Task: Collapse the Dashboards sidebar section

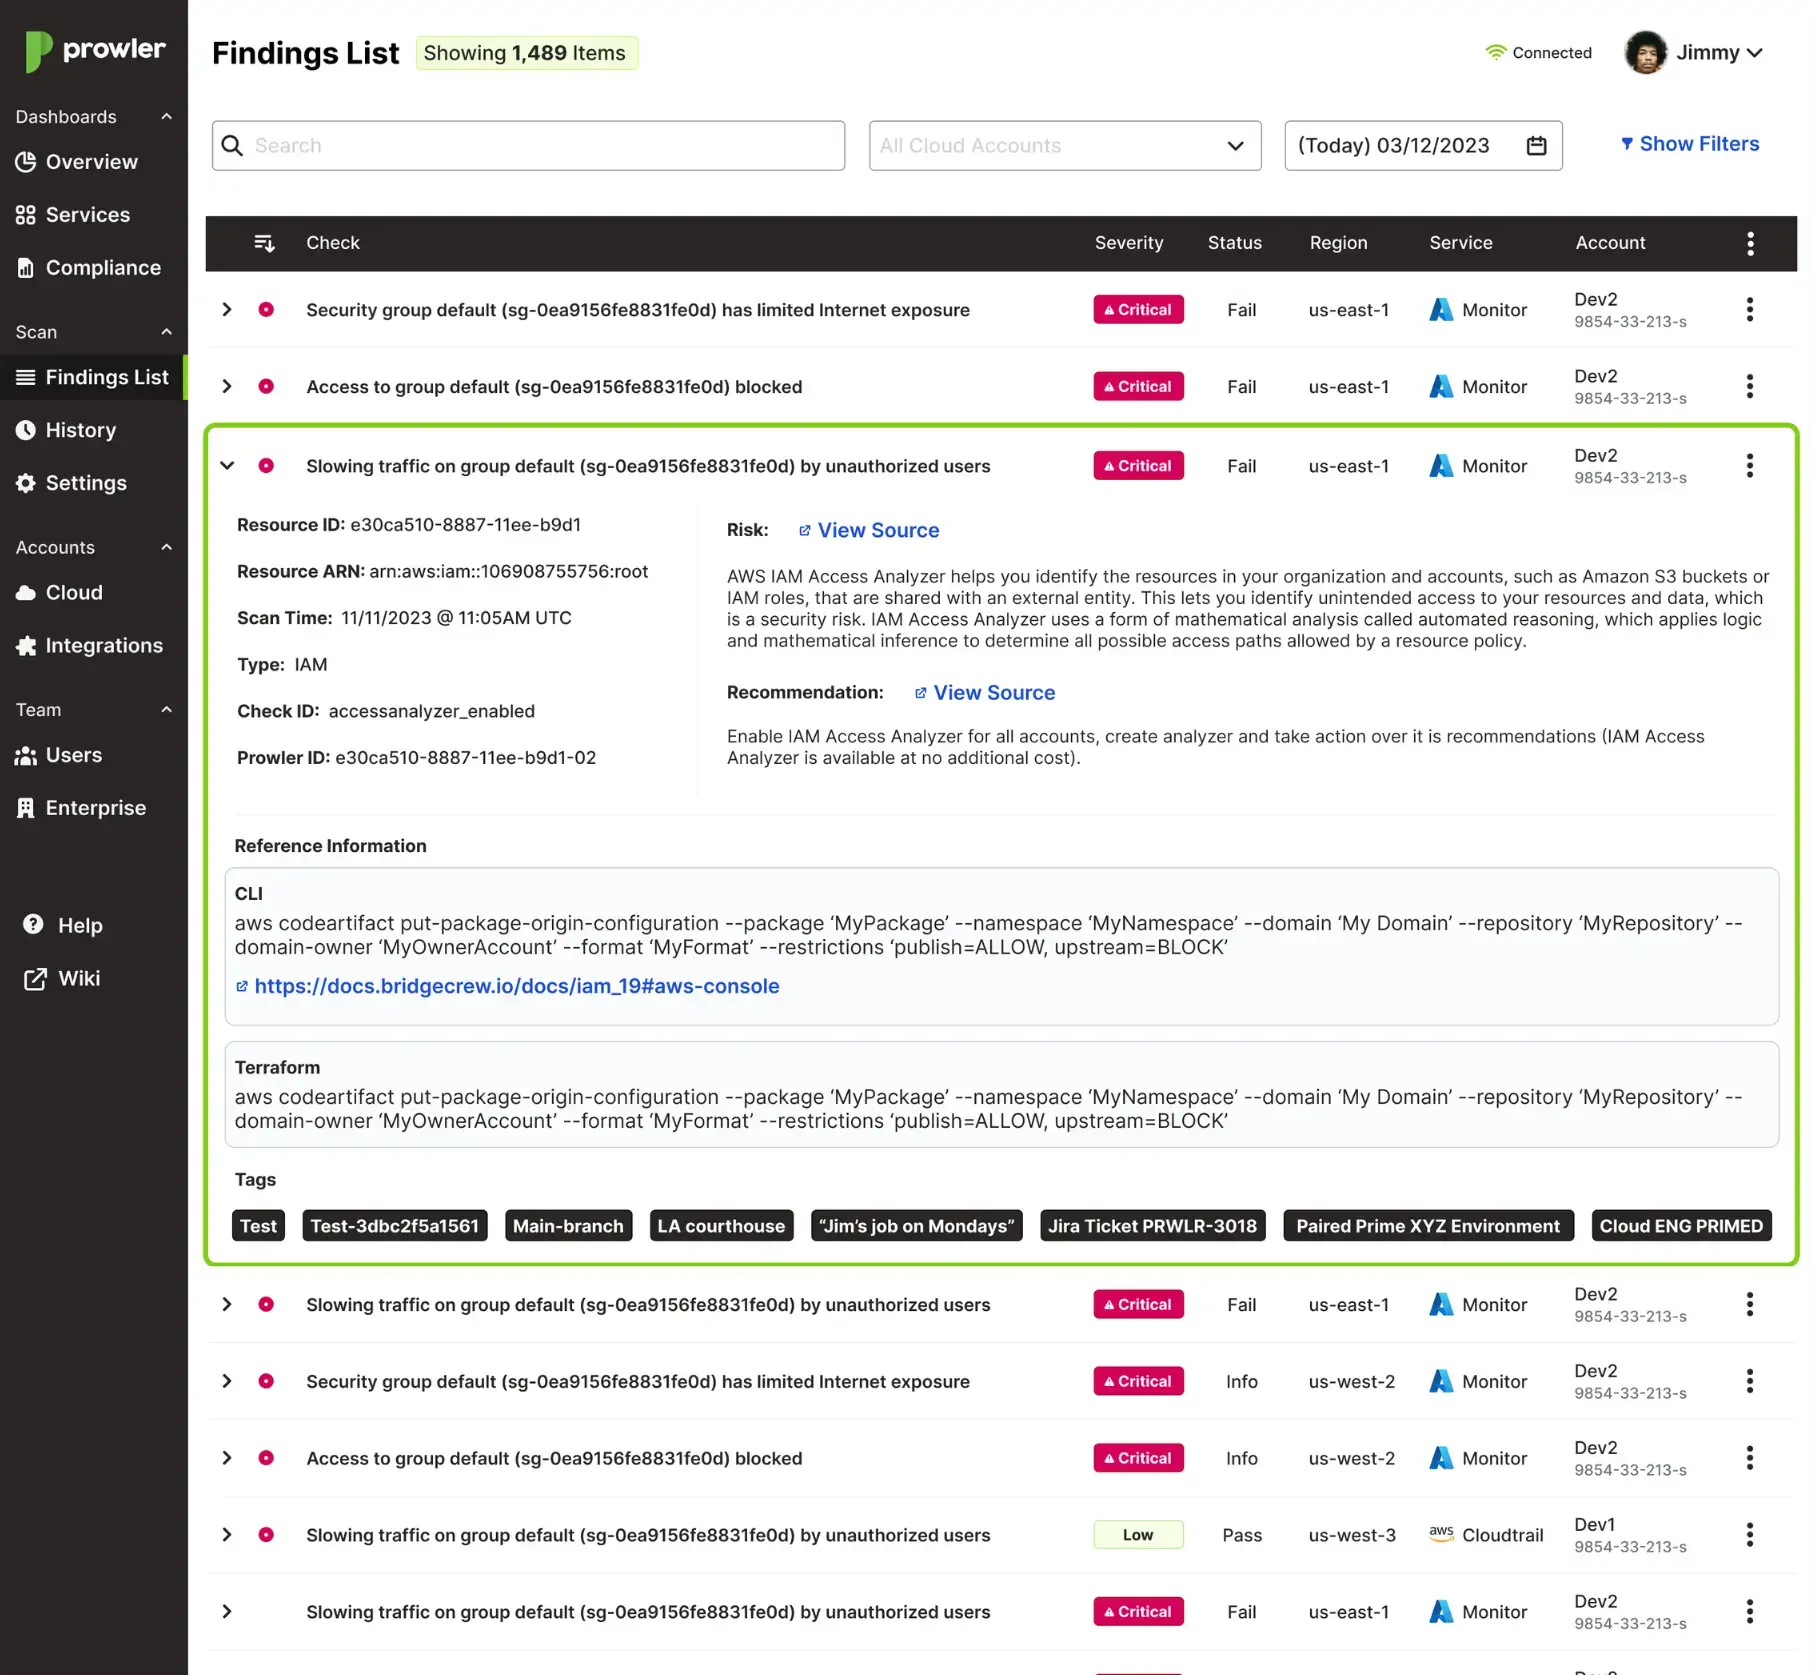Action: [166, 117]
